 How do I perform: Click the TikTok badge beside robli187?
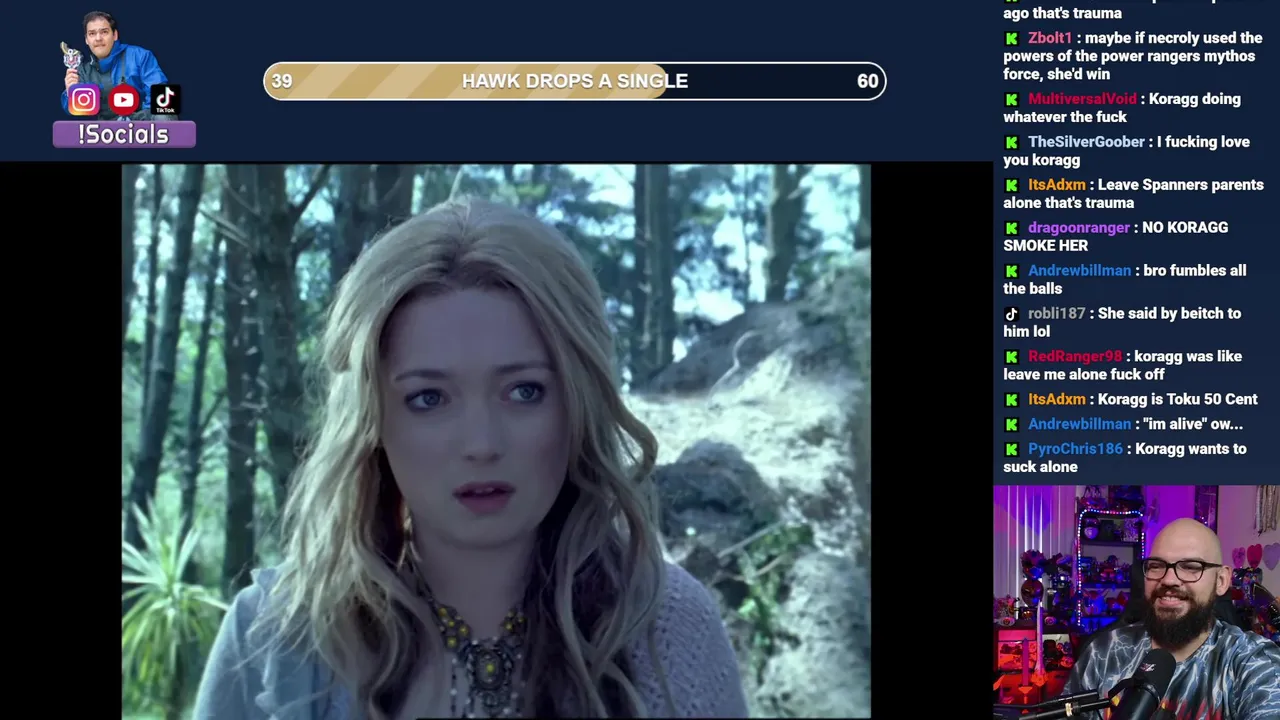tap(1011, 315)
